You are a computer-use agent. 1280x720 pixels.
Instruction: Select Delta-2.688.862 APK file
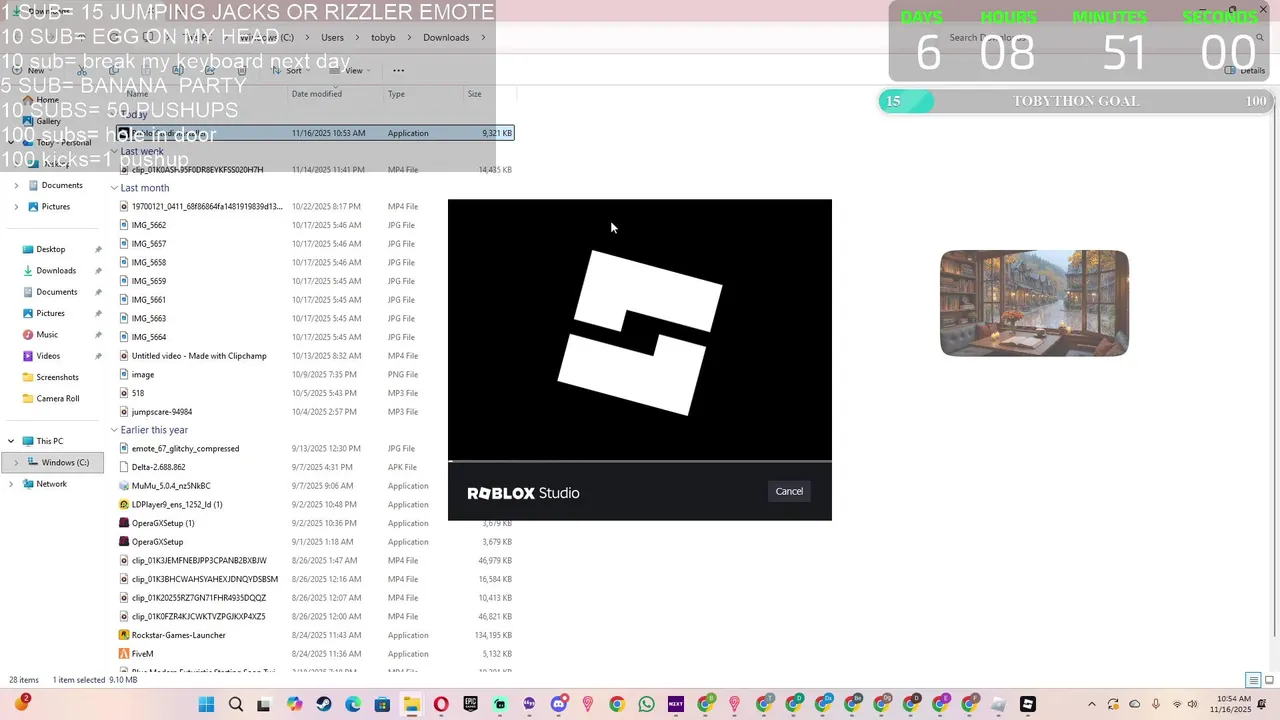point(158,467)
